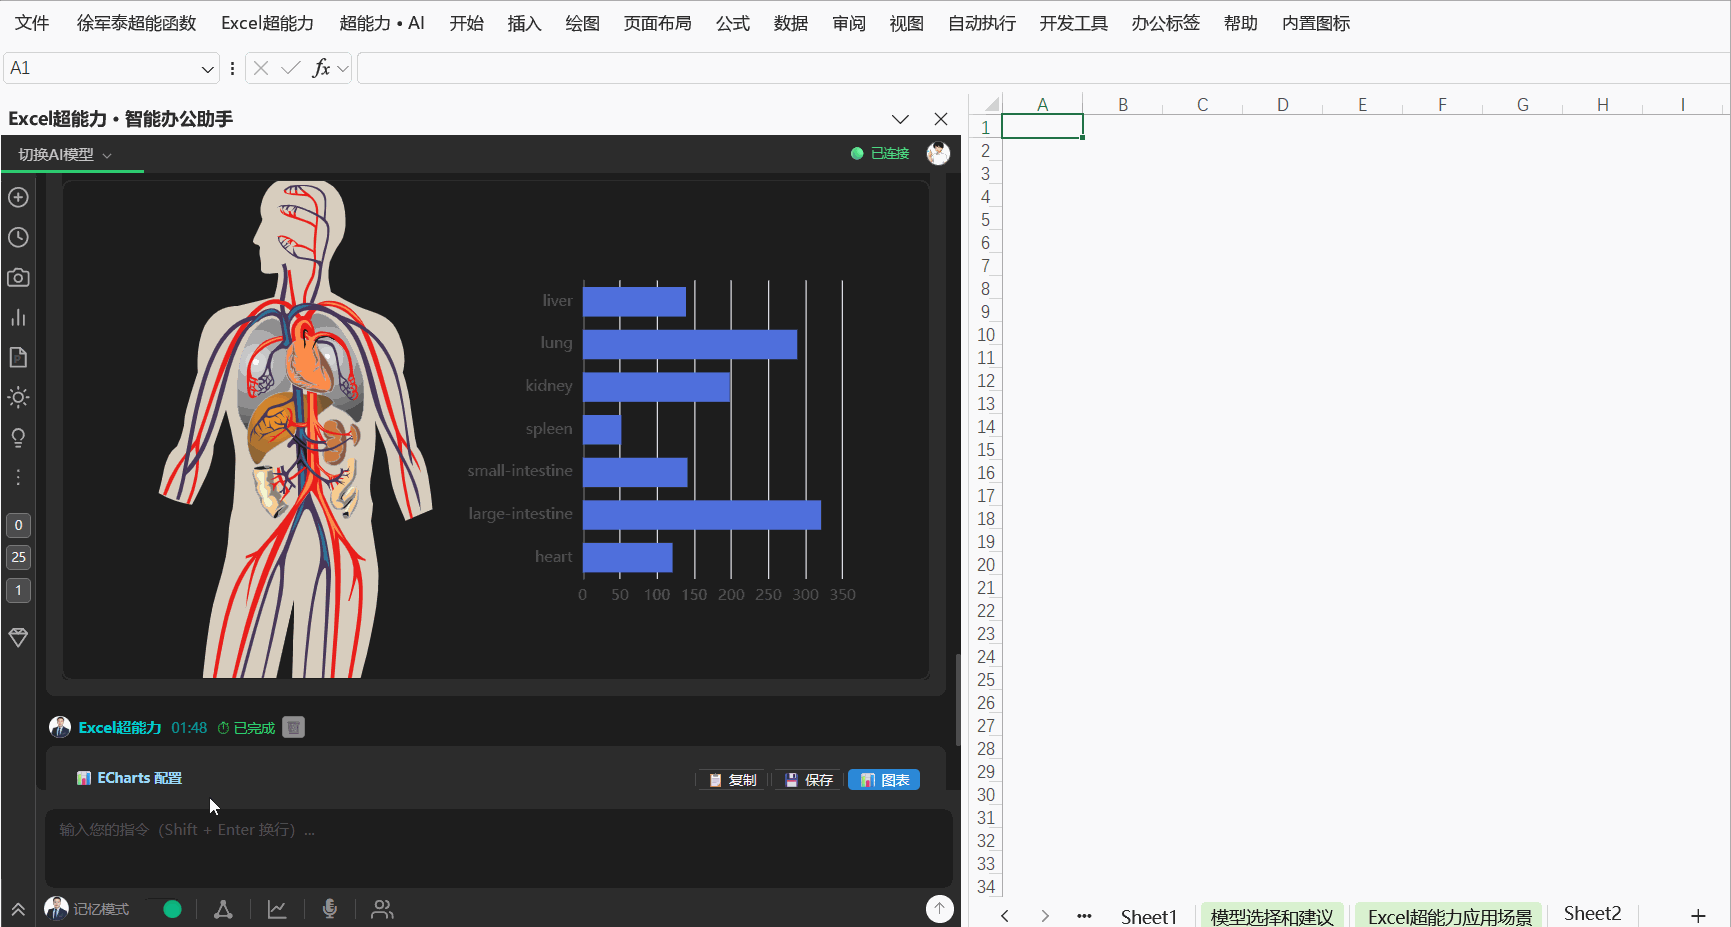
Task: Collapse the task pane using chevron arrow
Action: 900,119
